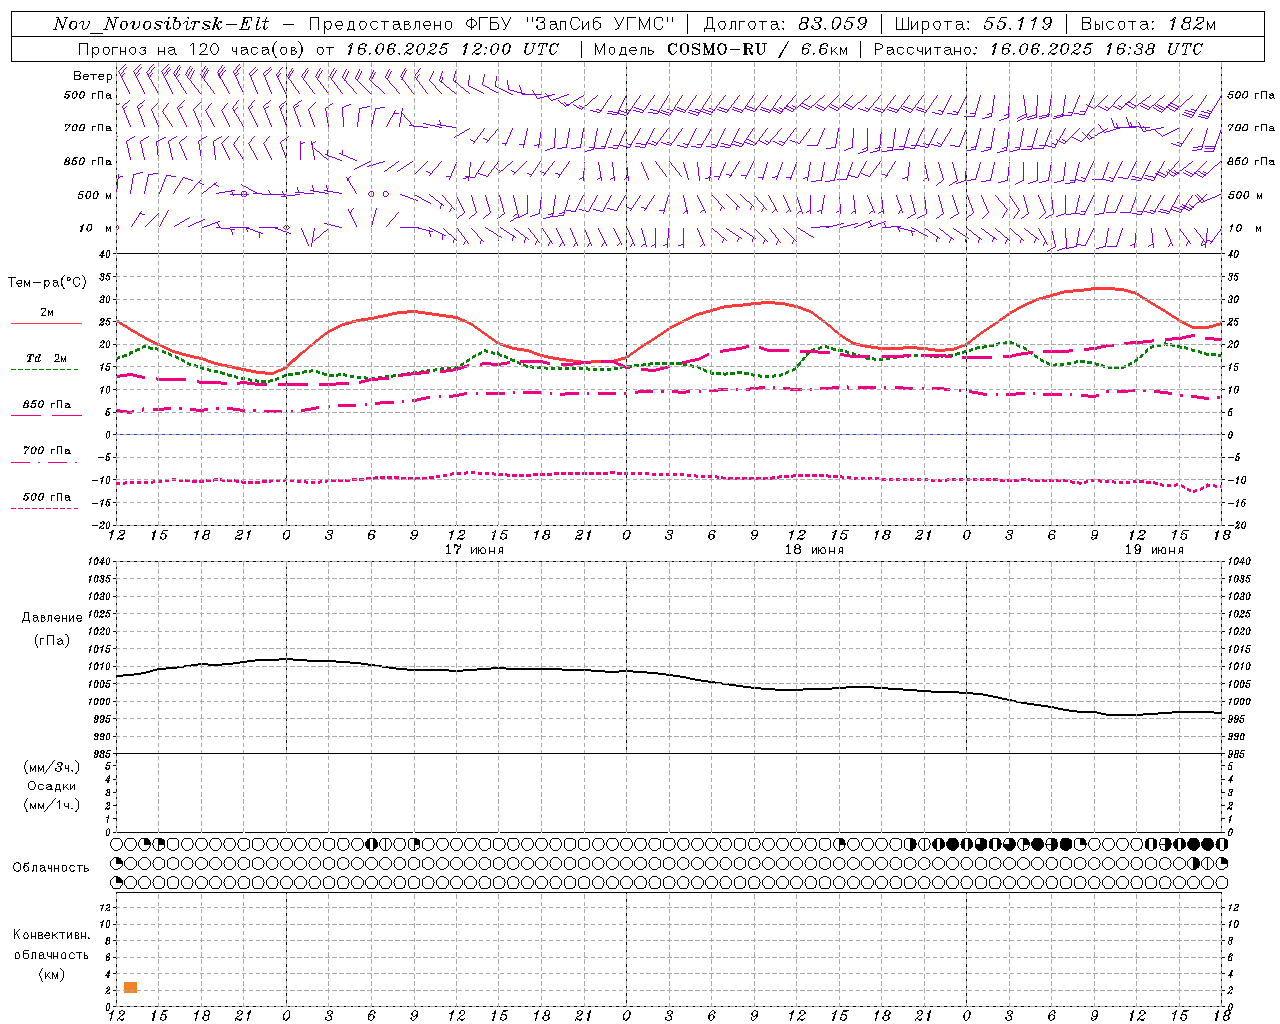This screenshot has width=1280, height=1024.
Task: Click the "Прогноз на 120 часа(ов)" text
Action: (x=192, y=49)
